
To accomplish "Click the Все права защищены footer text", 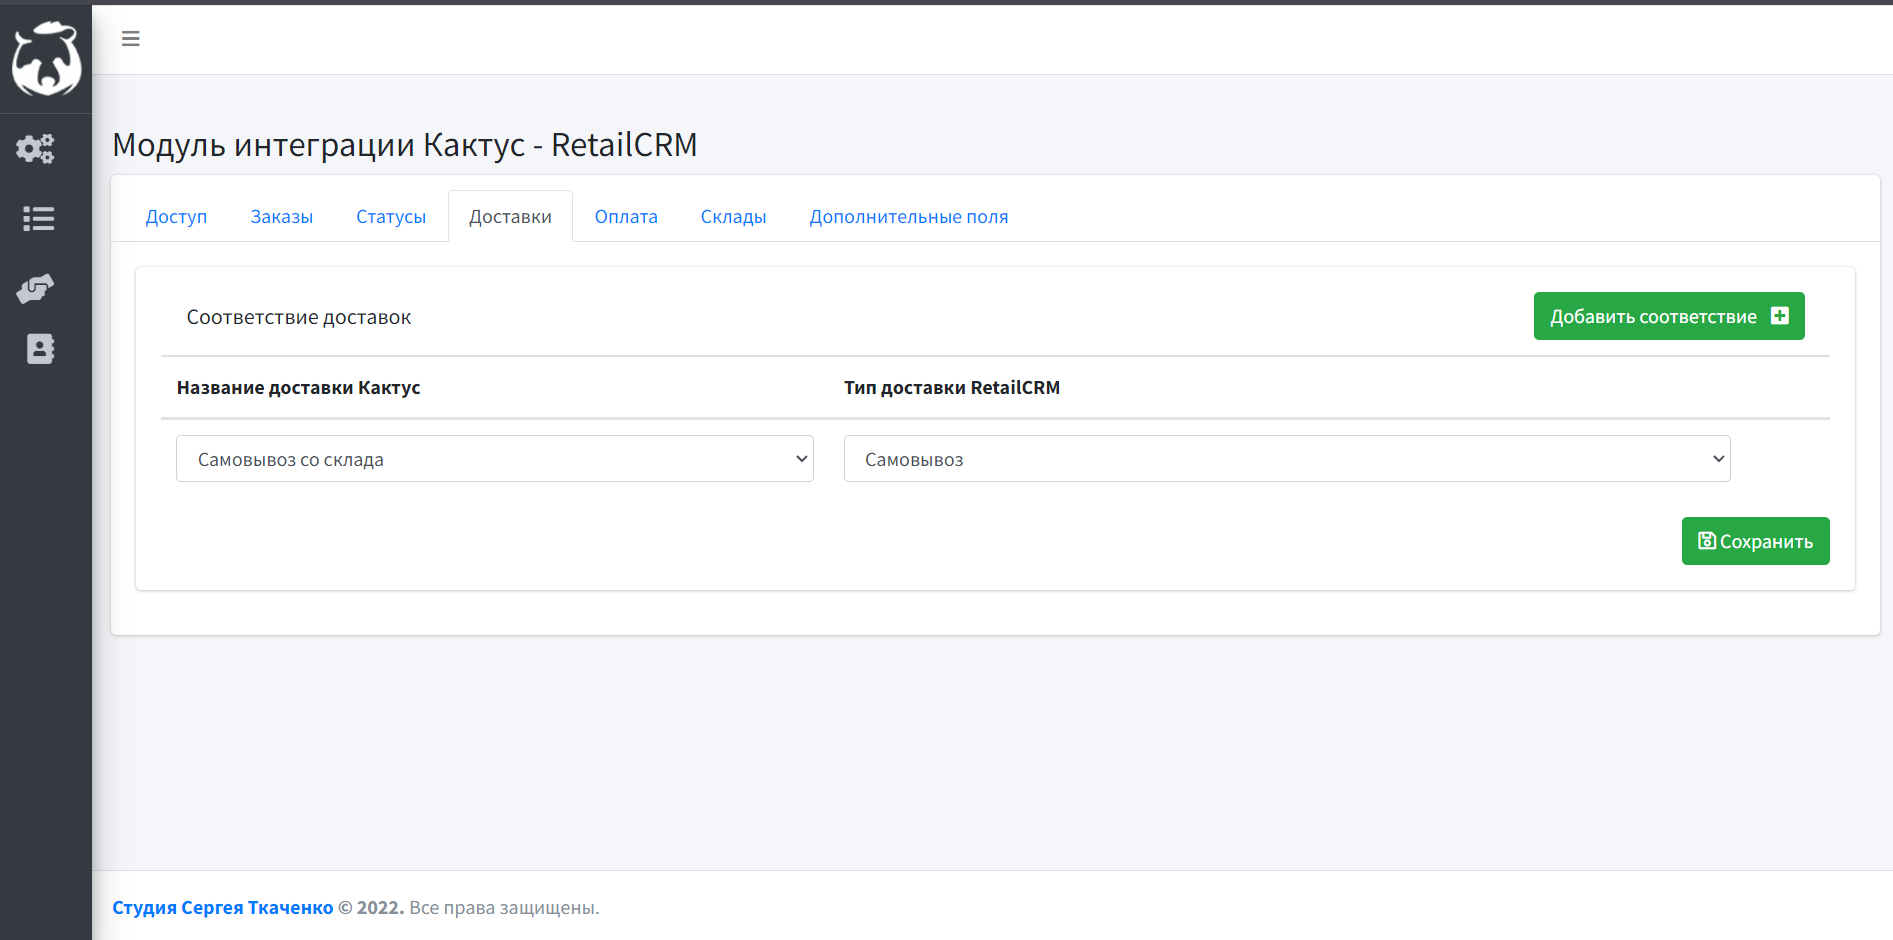I will pos(504,908).
